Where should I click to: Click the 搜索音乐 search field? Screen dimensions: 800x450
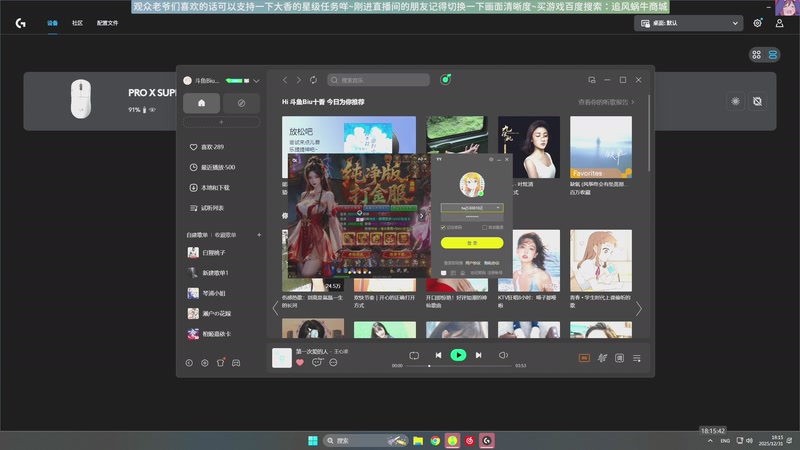tap(379, 80)
